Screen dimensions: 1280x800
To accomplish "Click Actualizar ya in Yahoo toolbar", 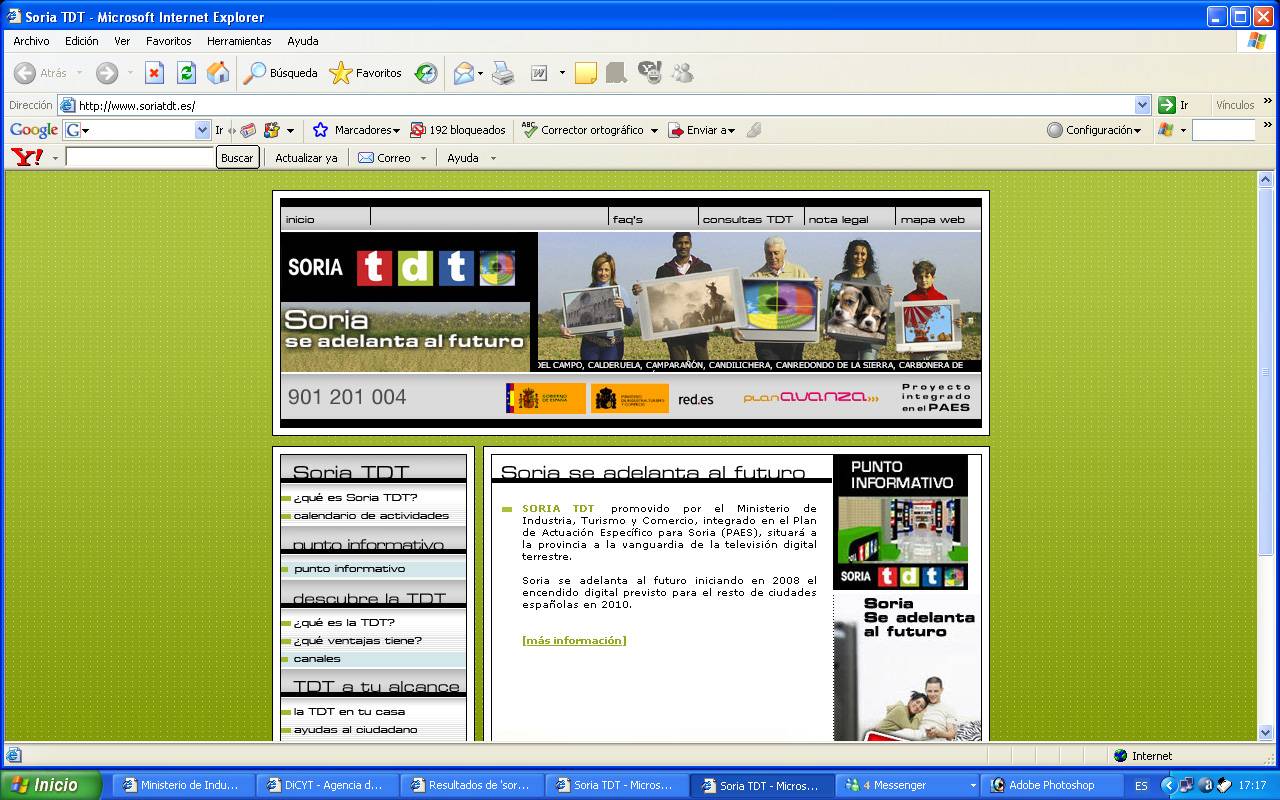I will coord(306,158).
